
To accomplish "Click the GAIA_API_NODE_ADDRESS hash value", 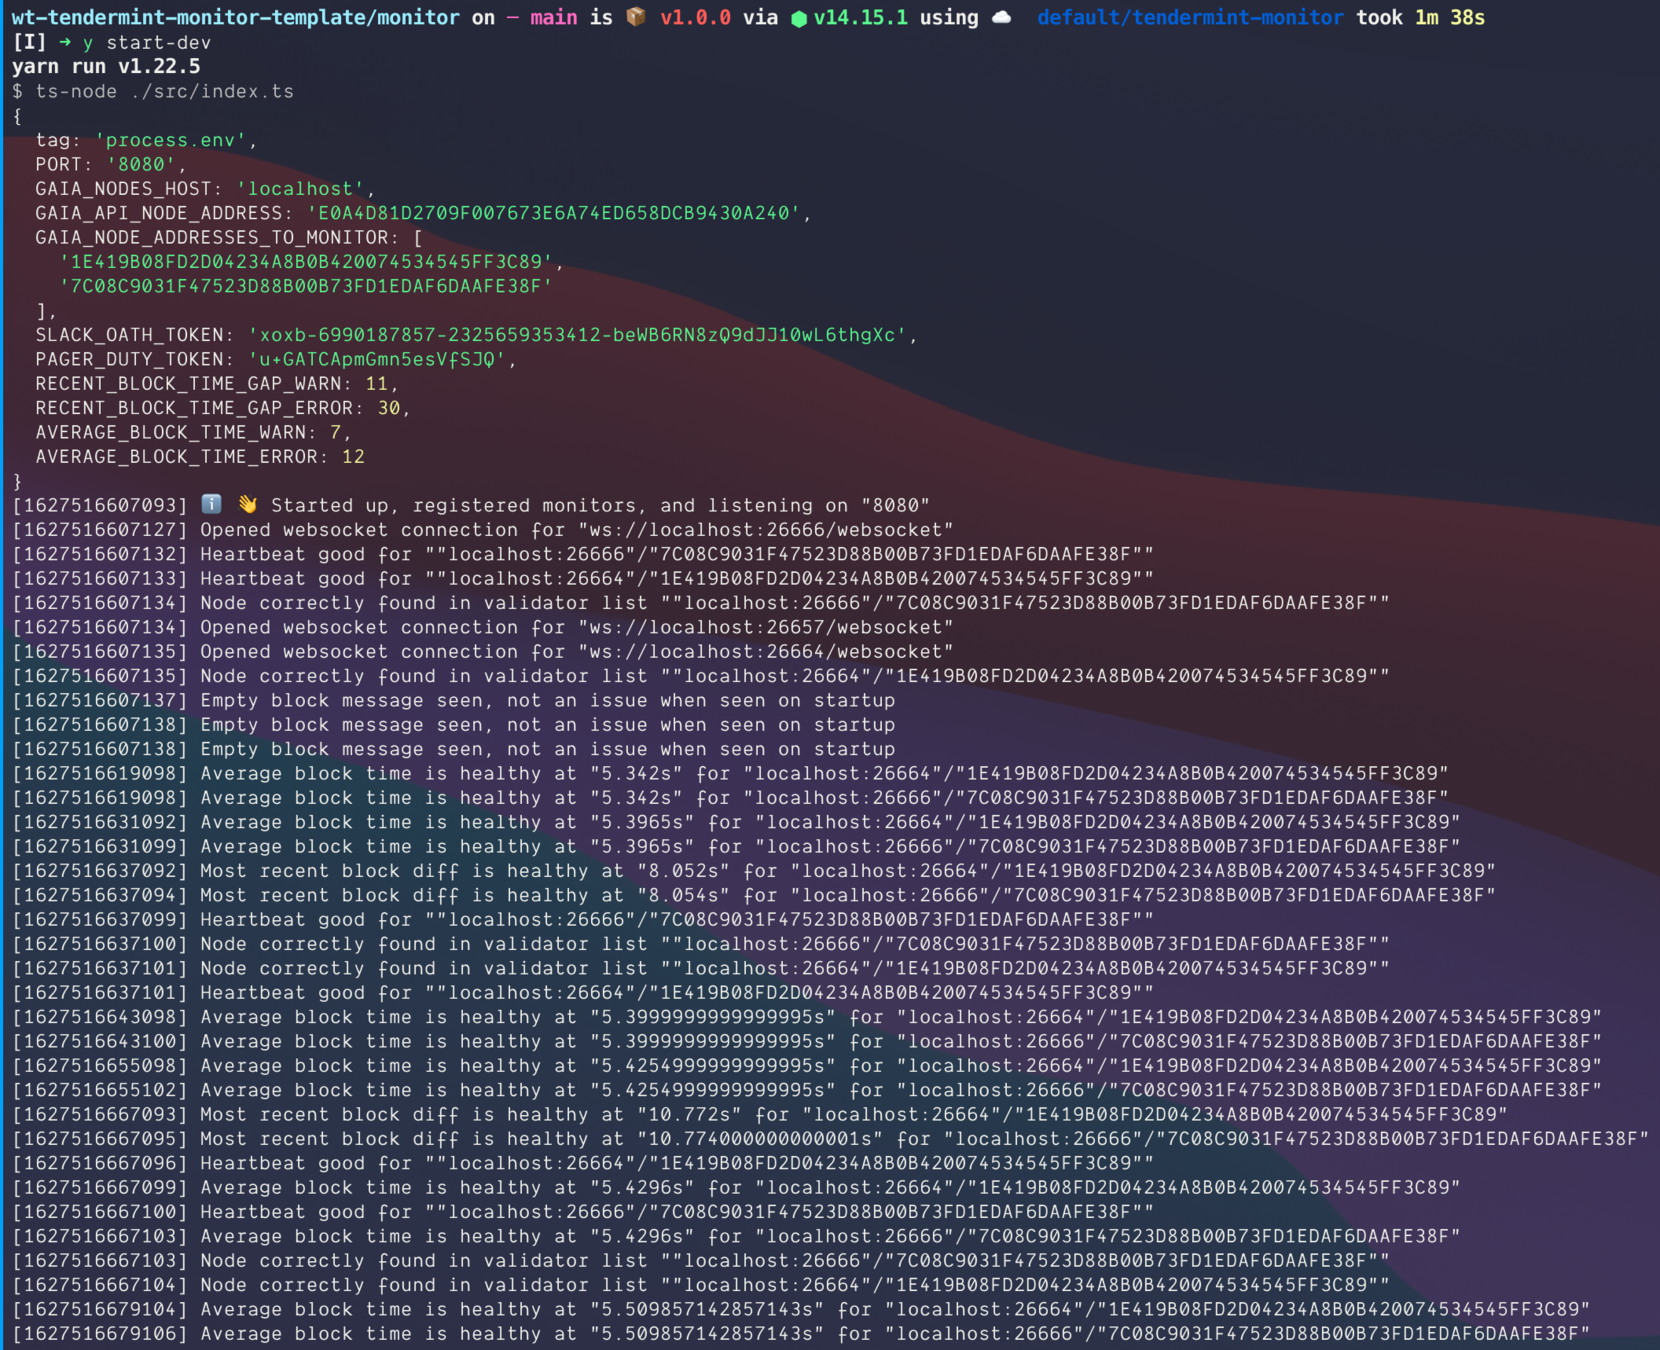I will pyautogui.click(x=554, y=213).
